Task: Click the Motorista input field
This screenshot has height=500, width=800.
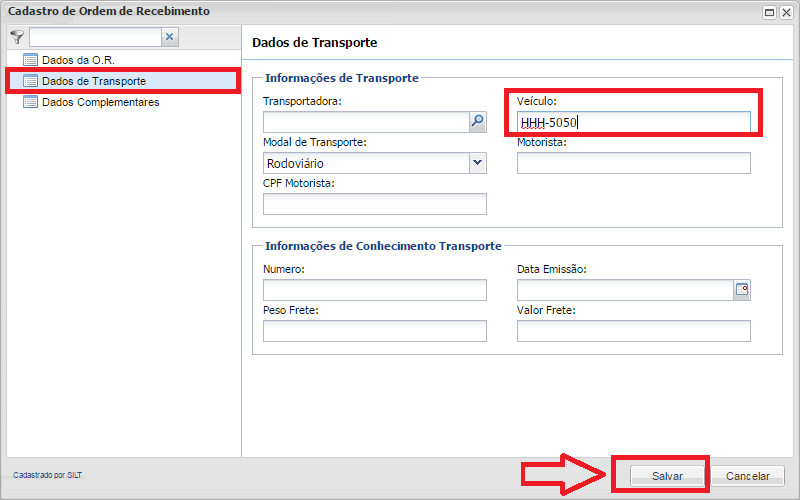Action: (633, 163)
